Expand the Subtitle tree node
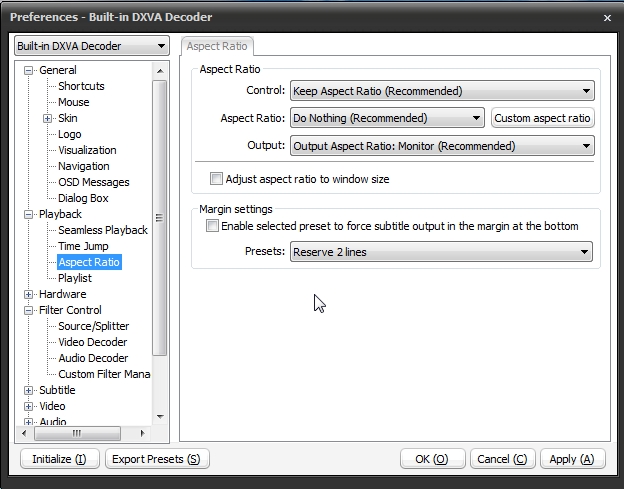624x489 pixels. [x=29, y=390]
